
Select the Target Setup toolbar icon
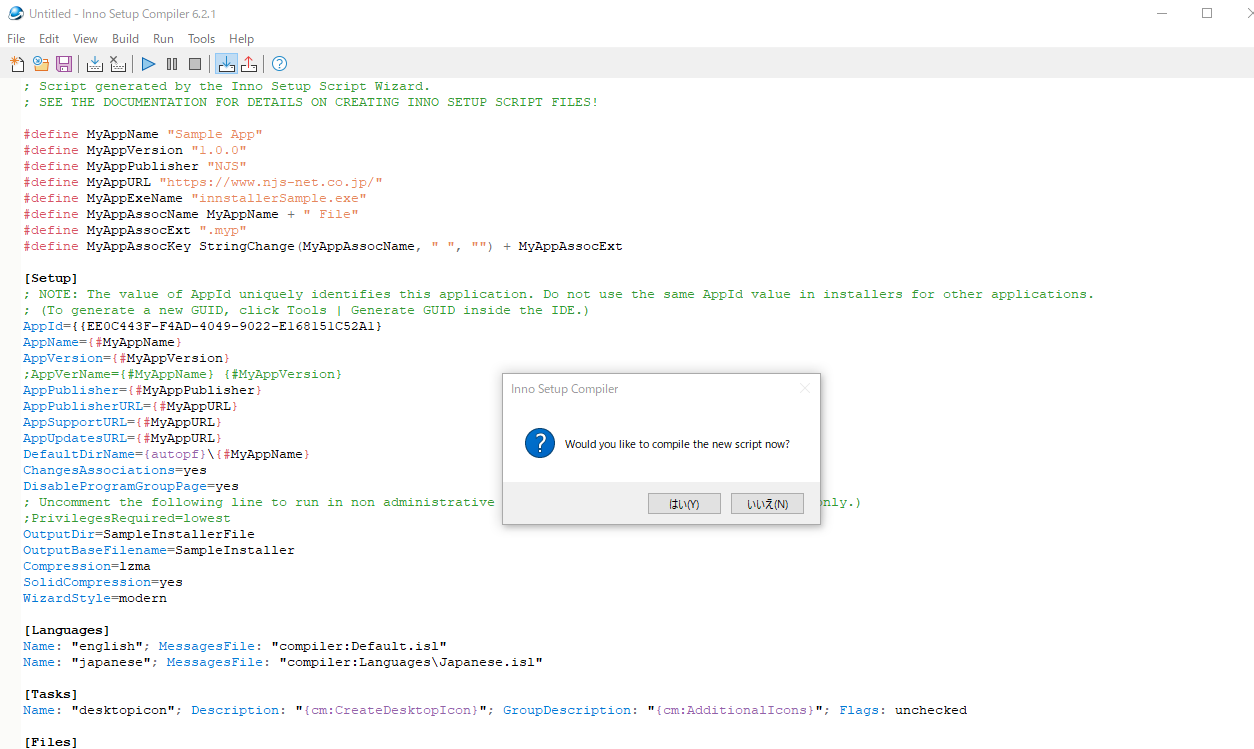click(226, 64)
